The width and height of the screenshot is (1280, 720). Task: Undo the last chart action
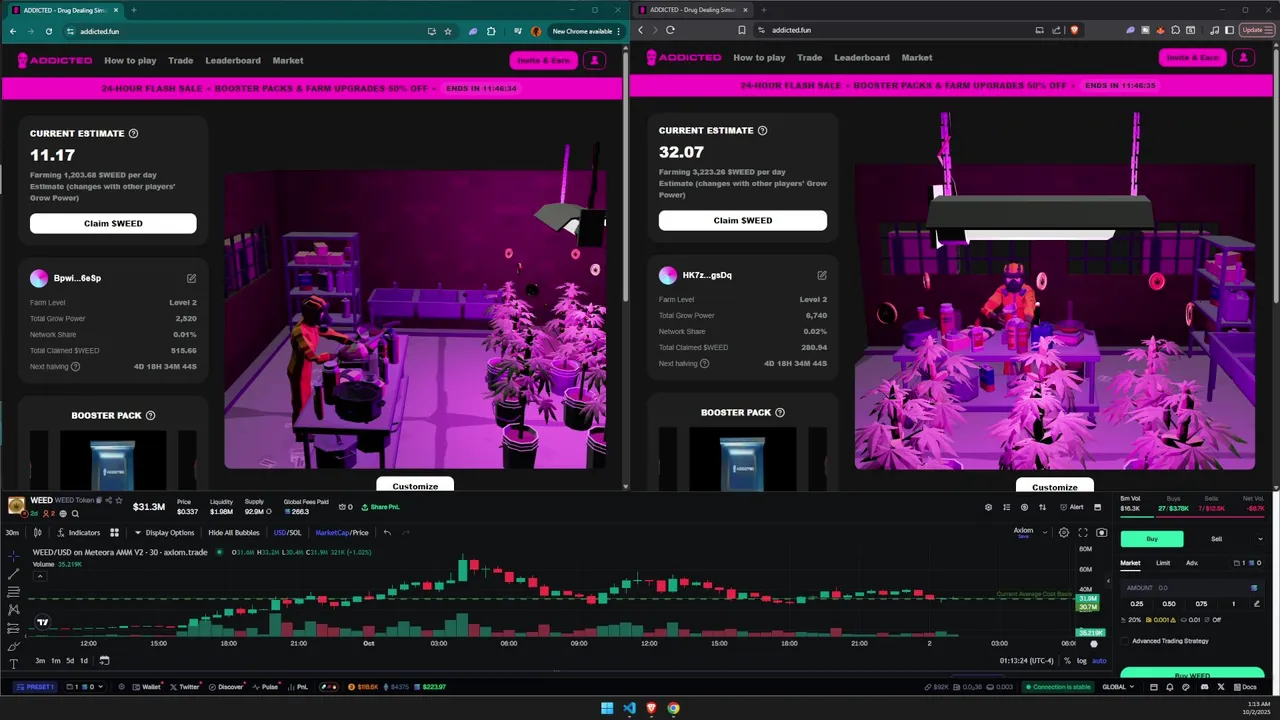click(x=387, y=533)
